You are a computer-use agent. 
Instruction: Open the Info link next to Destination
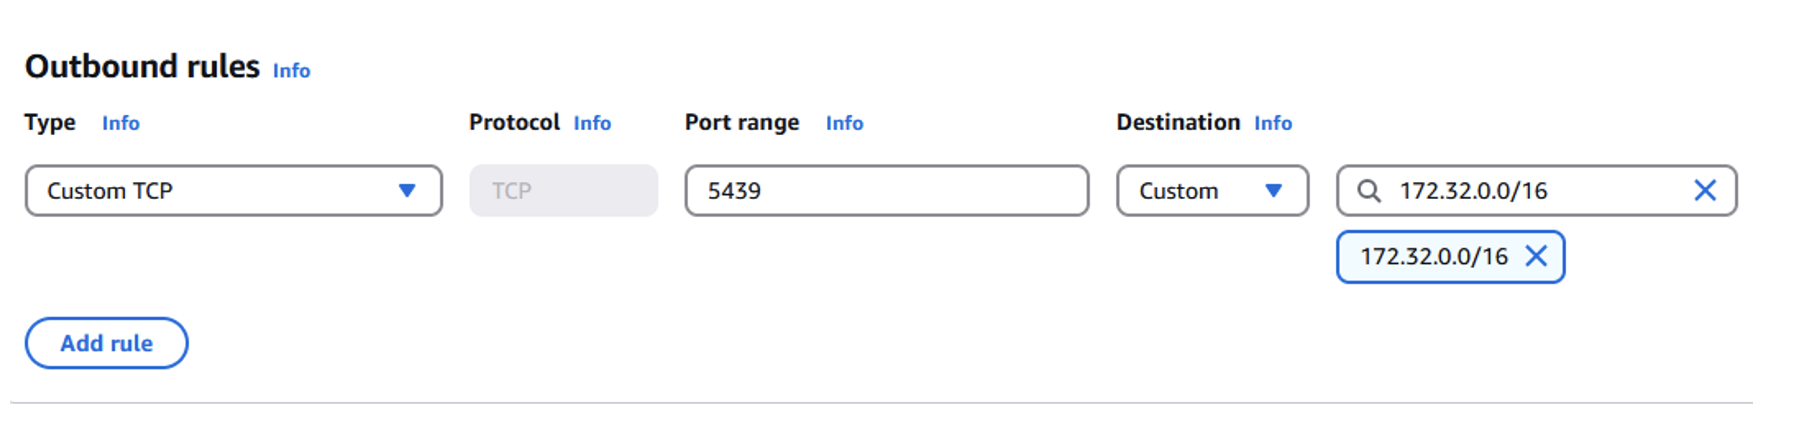[x=1273, y=123]
